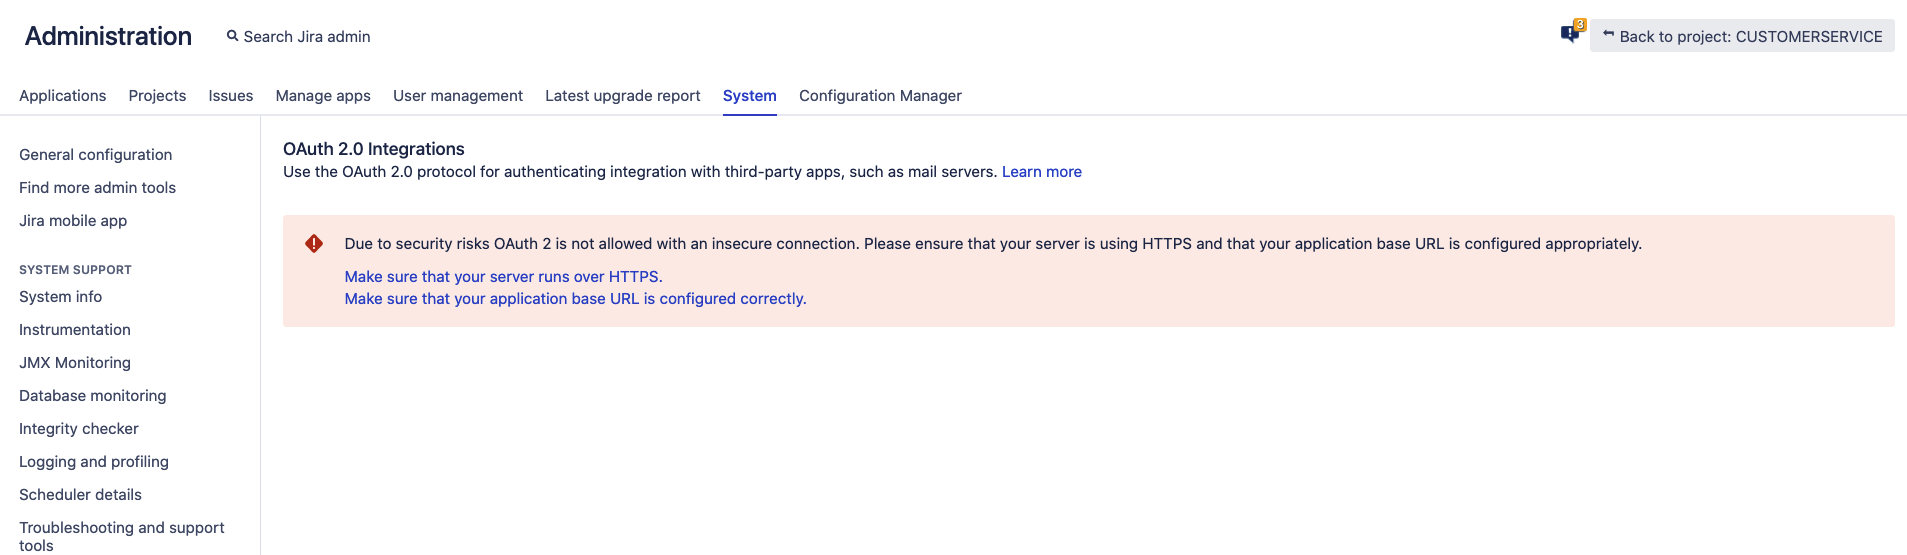Click the SYSTEM SUPPORT section label

click(75, 270)
